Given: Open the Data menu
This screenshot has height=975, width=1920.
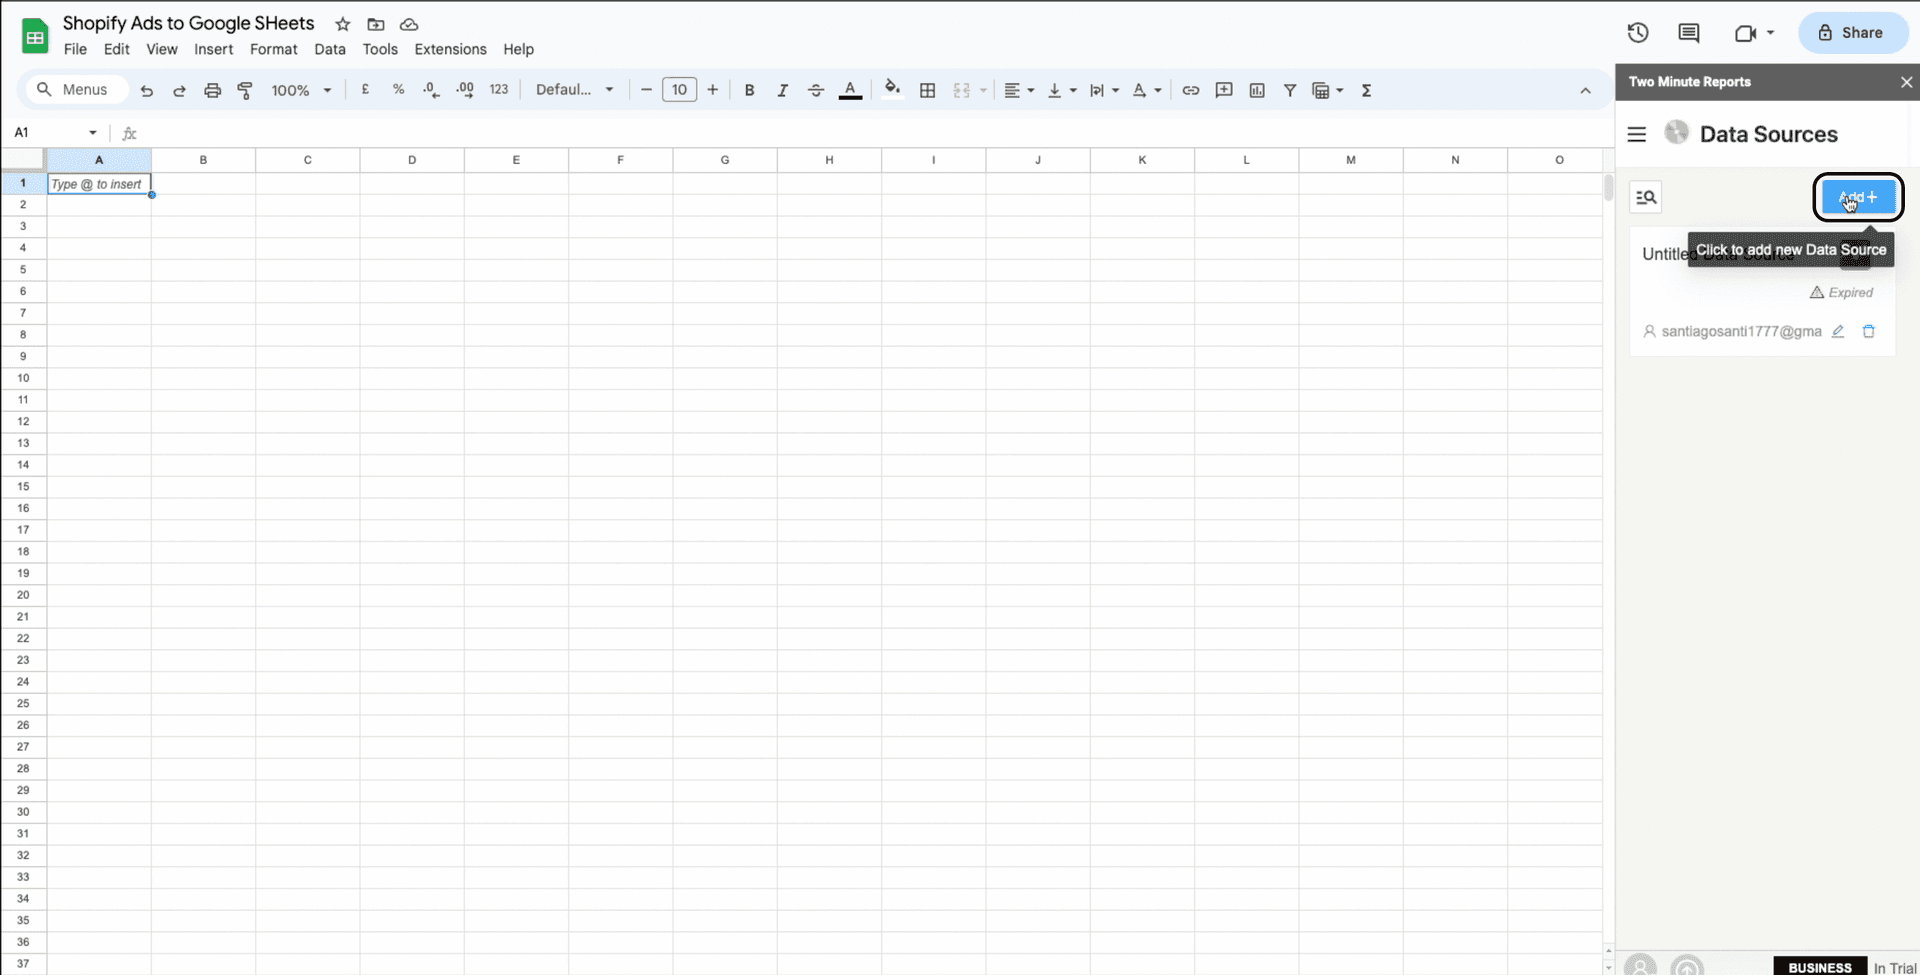Looking at the screenshot, I should click(x=330, y=49).
